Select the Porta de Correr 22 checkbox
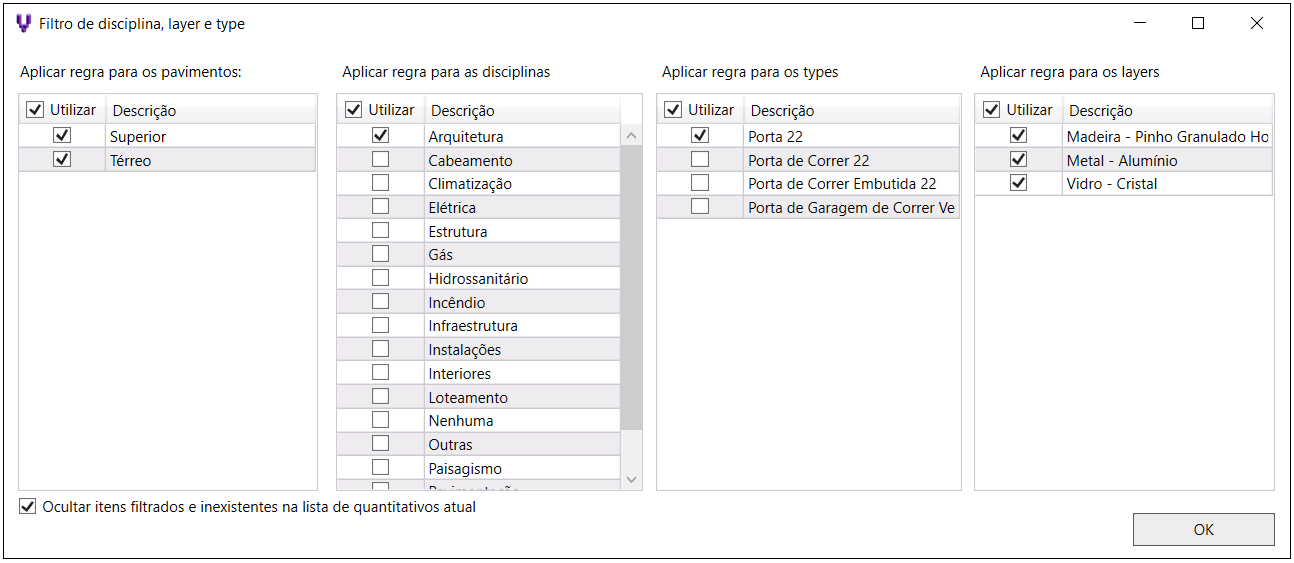The height and width of the screenshot is (563, 1294). coord(700,159)
